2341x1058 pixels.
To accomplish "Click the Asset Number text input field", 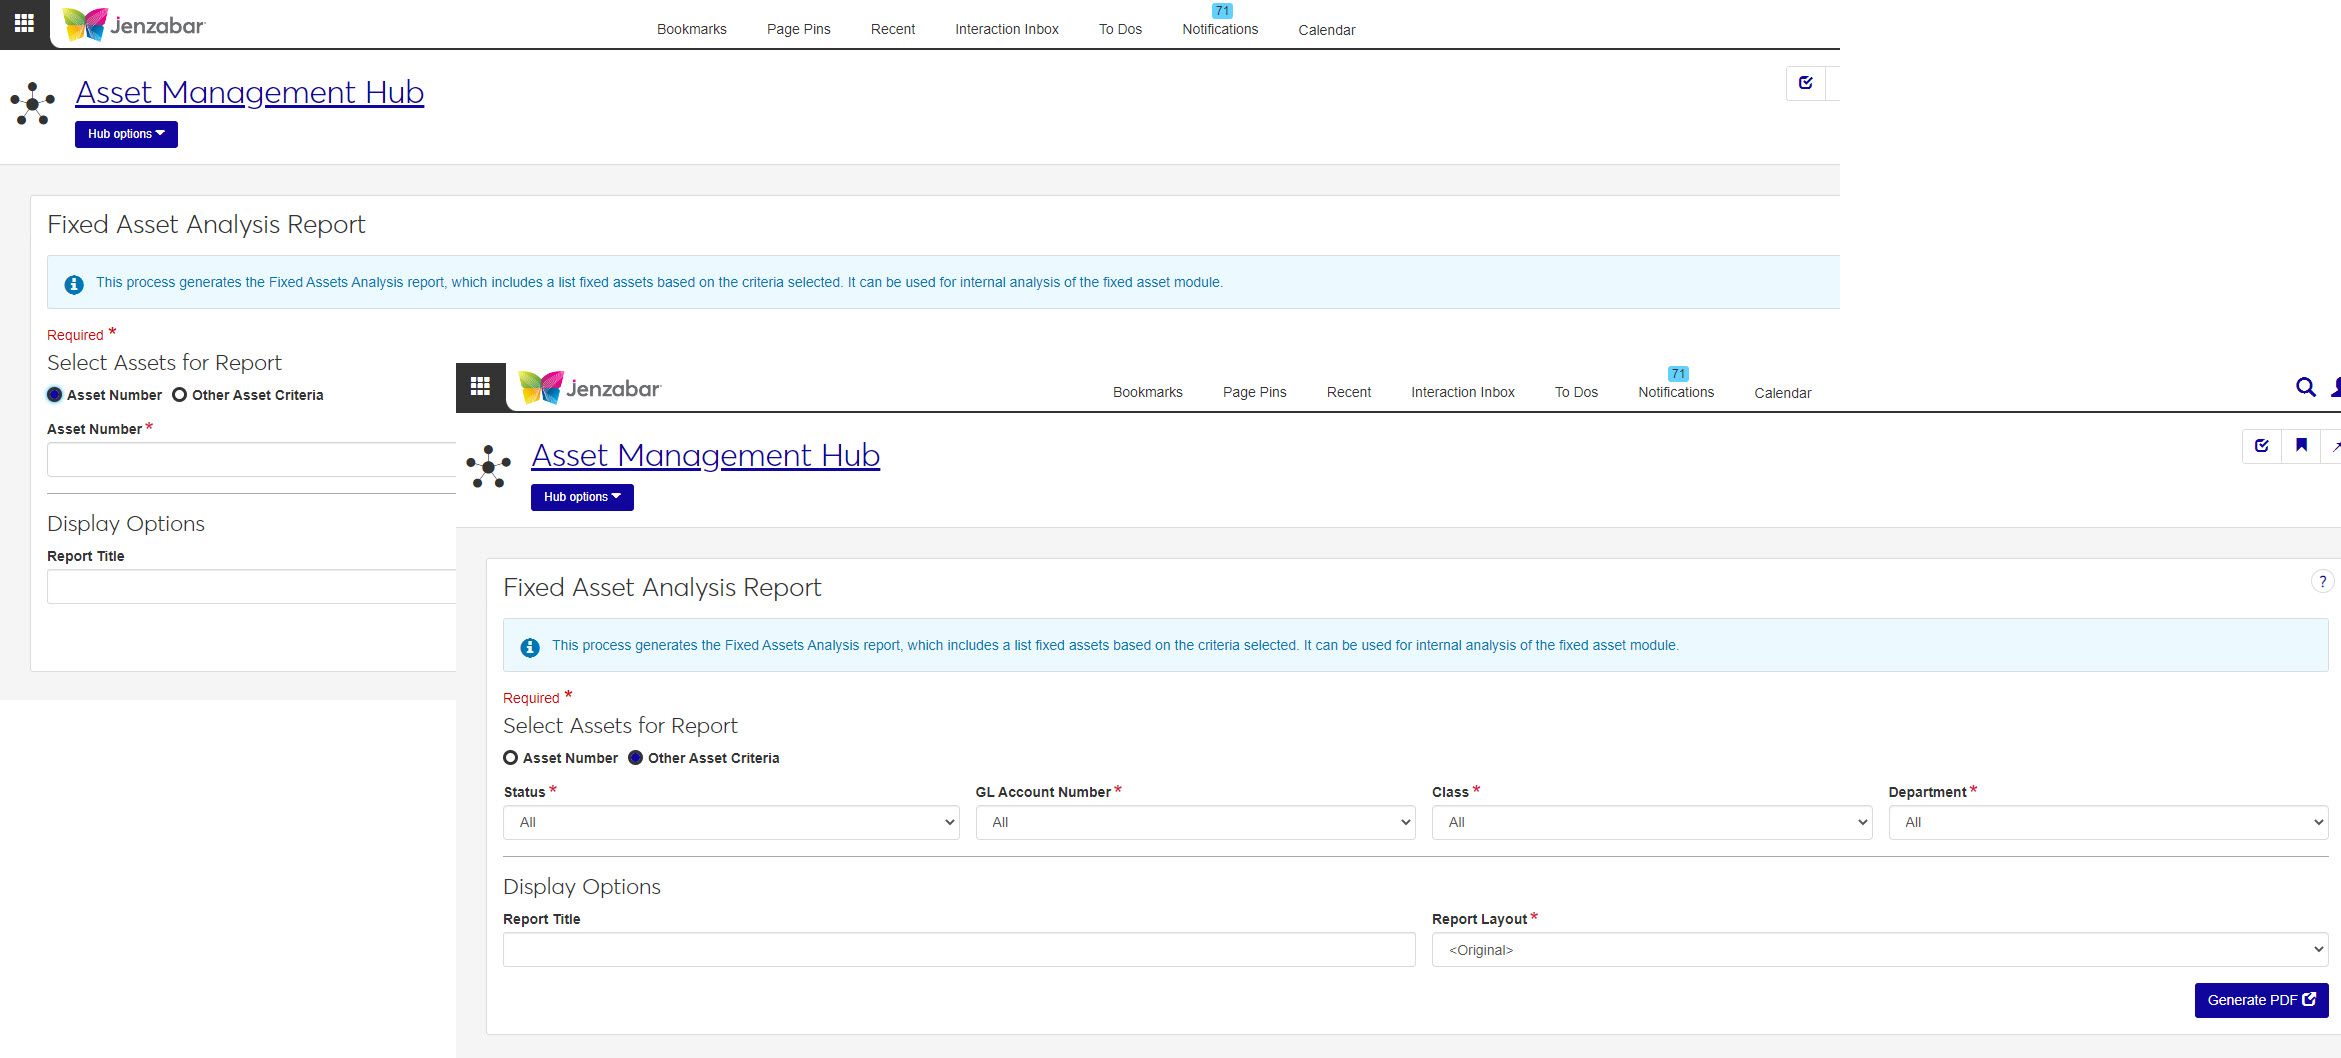I will (250, 460).
